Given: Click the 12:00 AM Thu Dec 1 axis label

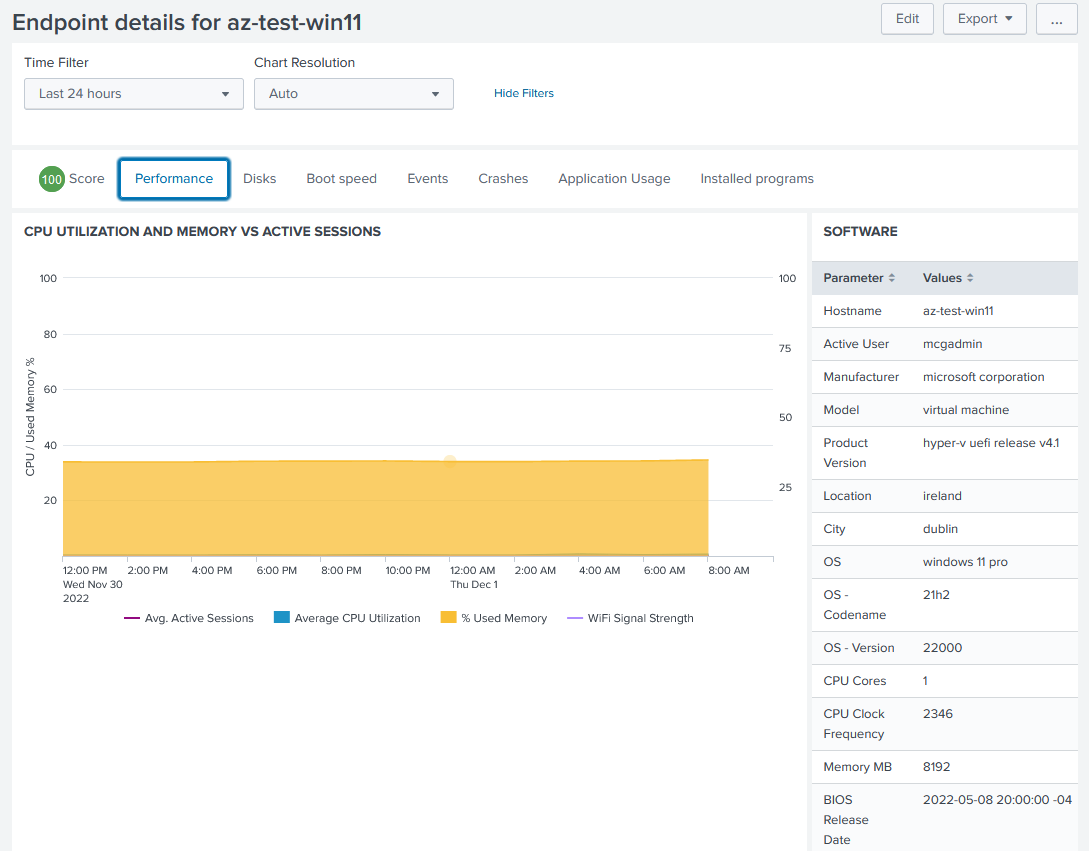Looking at the screenshot, I should pos(474,577).
